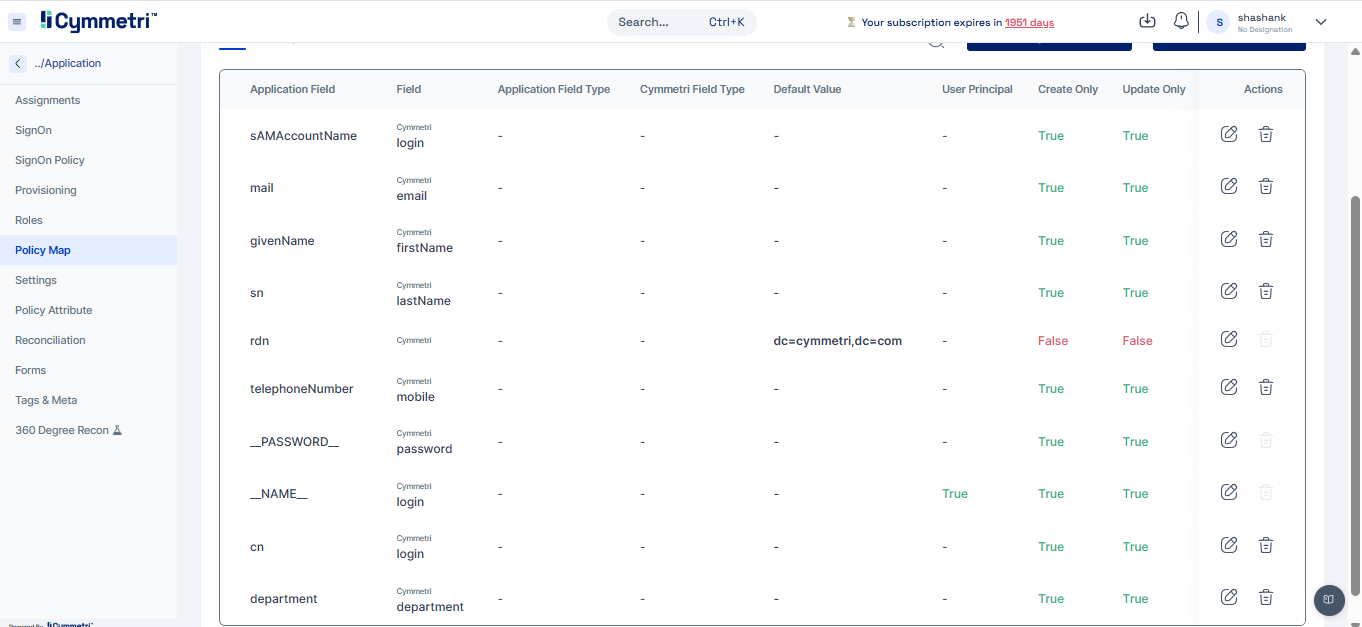Delete the sn mapping
1362x627 pixels.
pyautogui.click(x=1265, y=291)
